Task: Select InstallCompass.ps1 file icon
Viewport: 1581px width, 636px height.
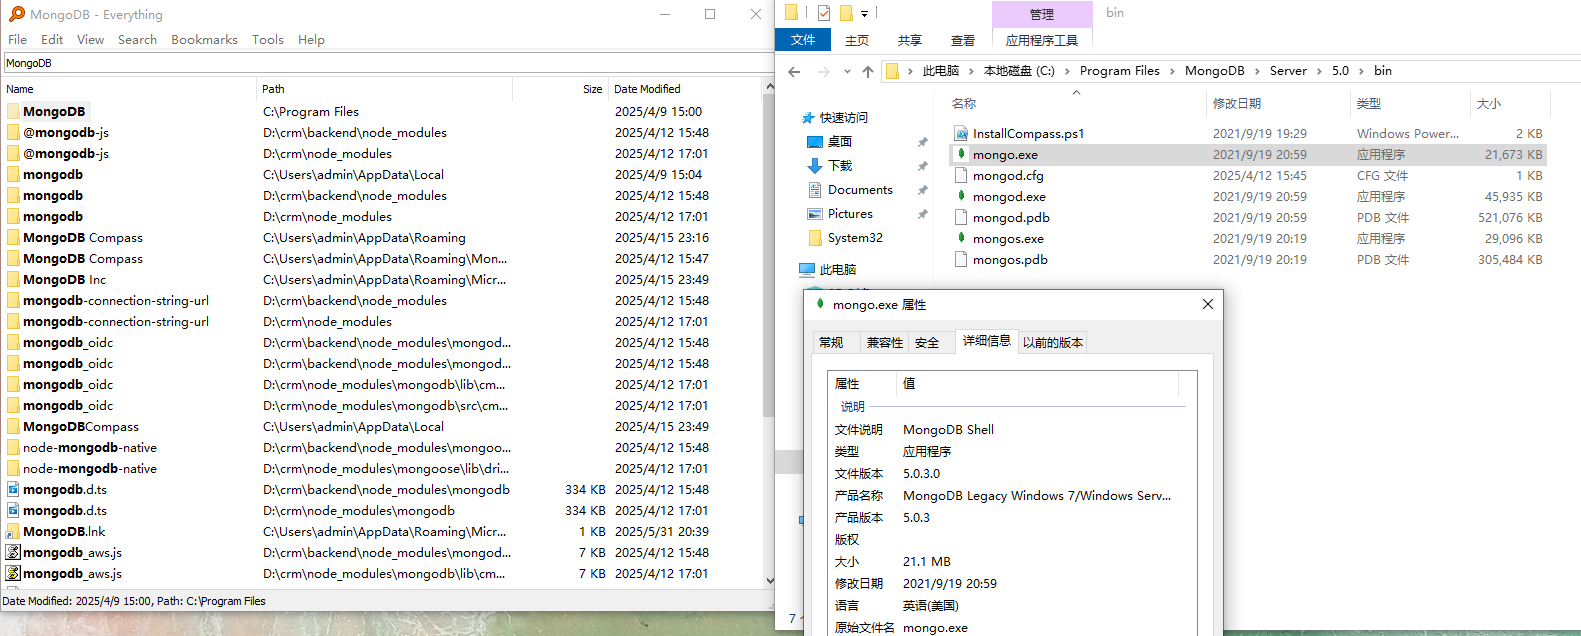Action: (x=961, y=133)
